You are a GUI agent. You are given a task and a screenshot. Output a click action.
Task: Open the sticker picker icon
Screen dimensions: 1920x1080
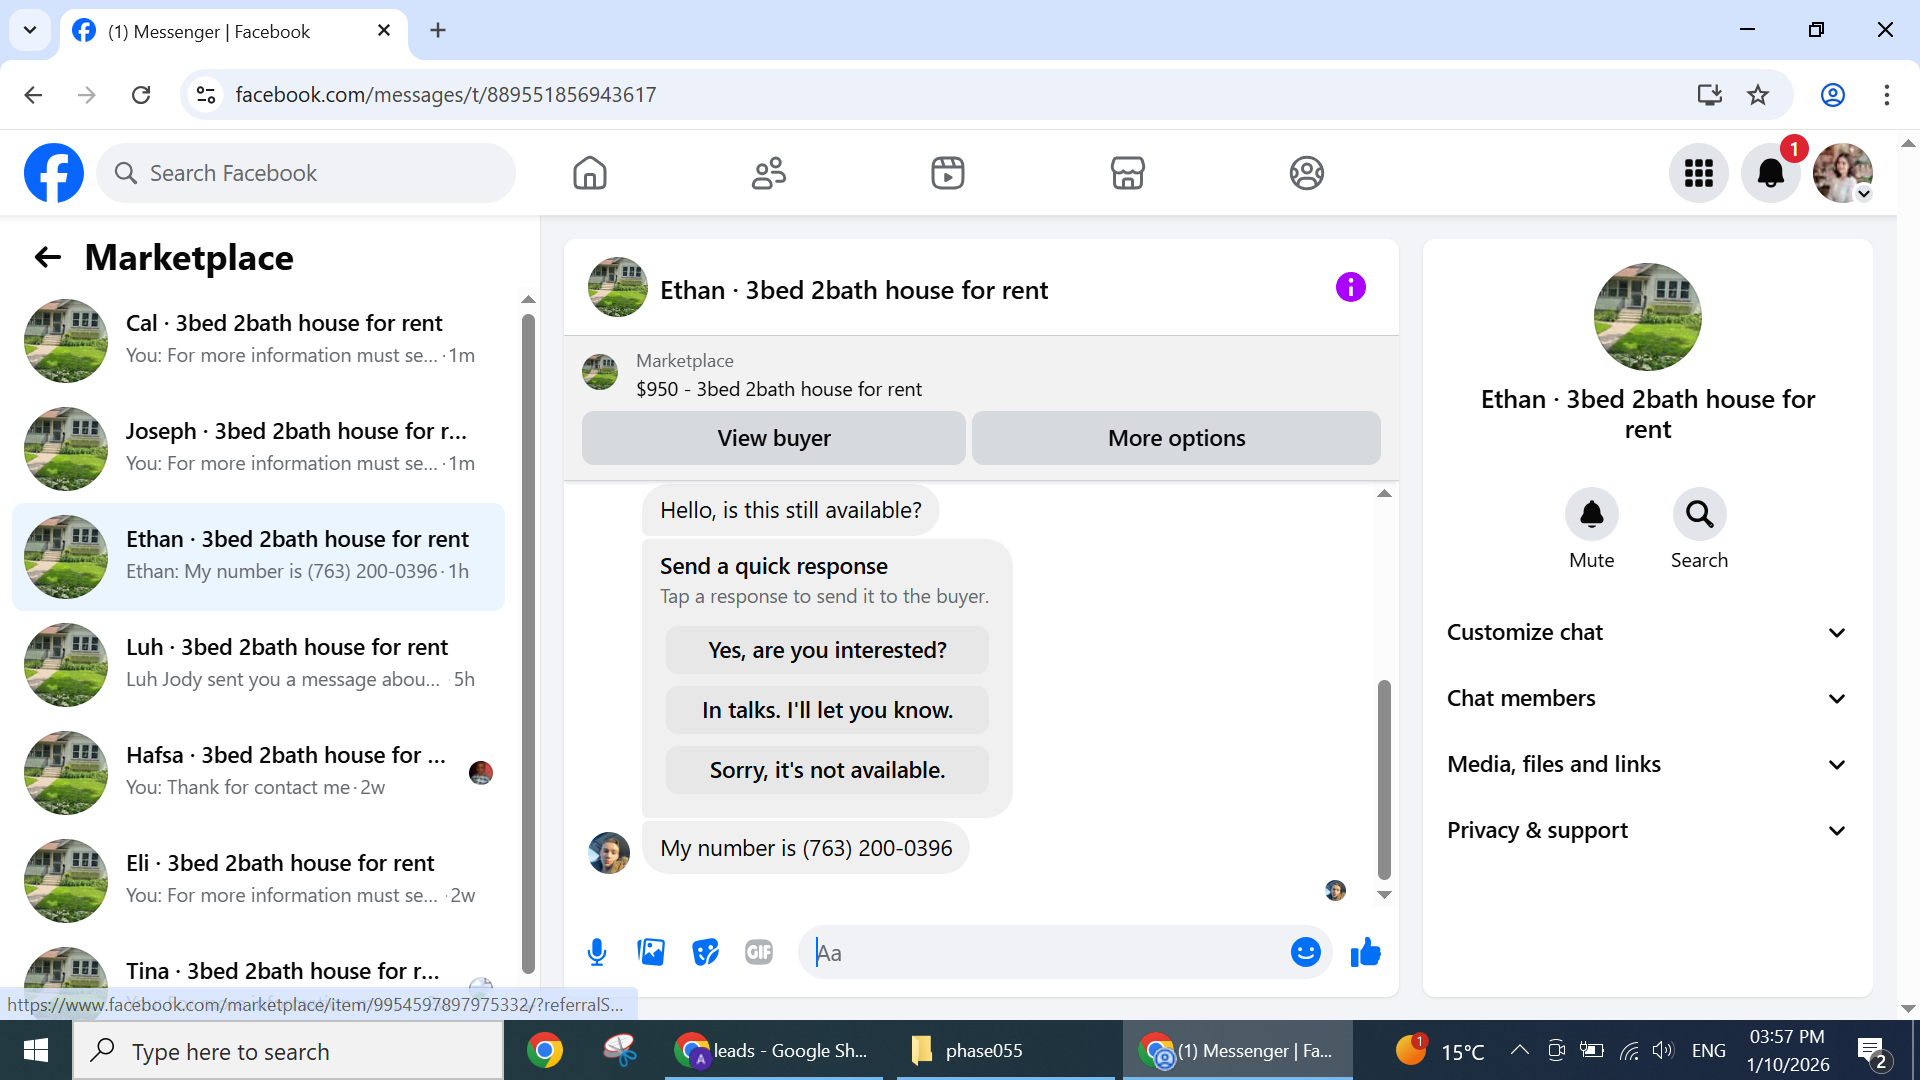tap(705, 952)
